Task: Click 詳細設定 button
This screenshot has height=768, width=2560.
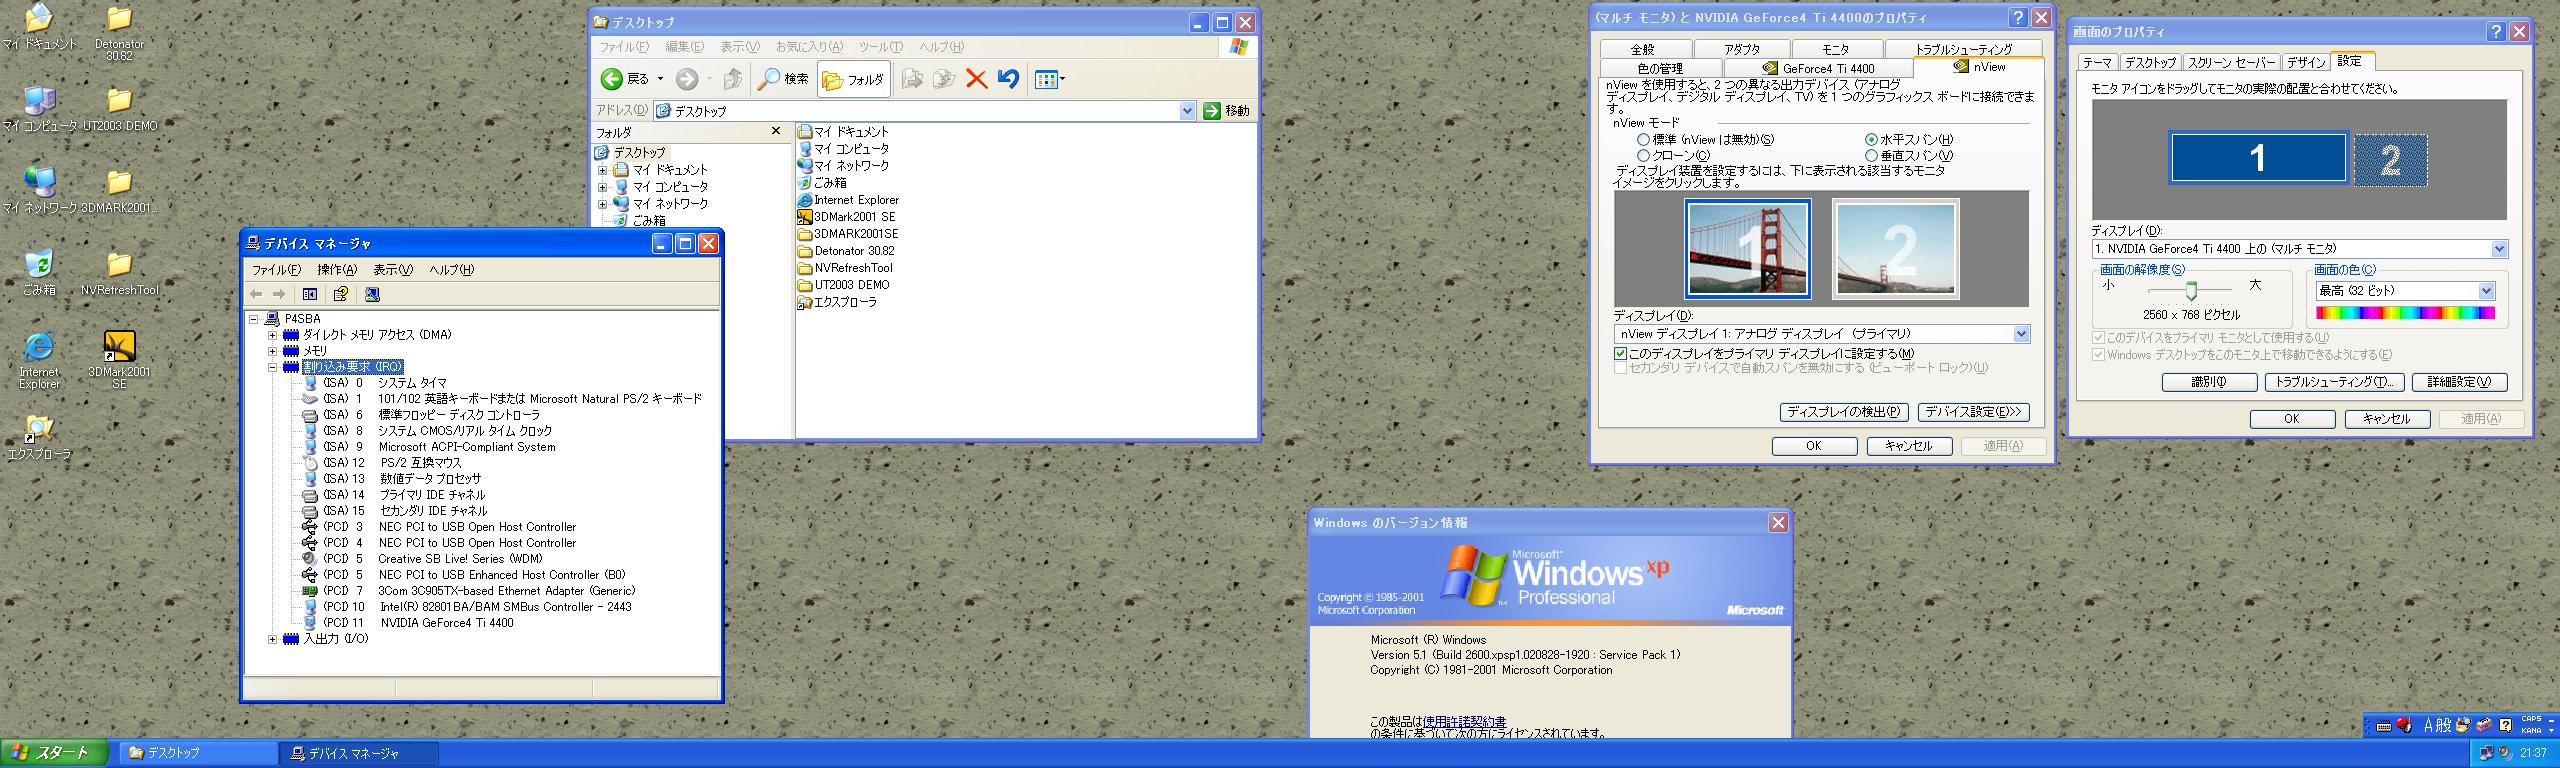Action: click(x=2459, y=382)
